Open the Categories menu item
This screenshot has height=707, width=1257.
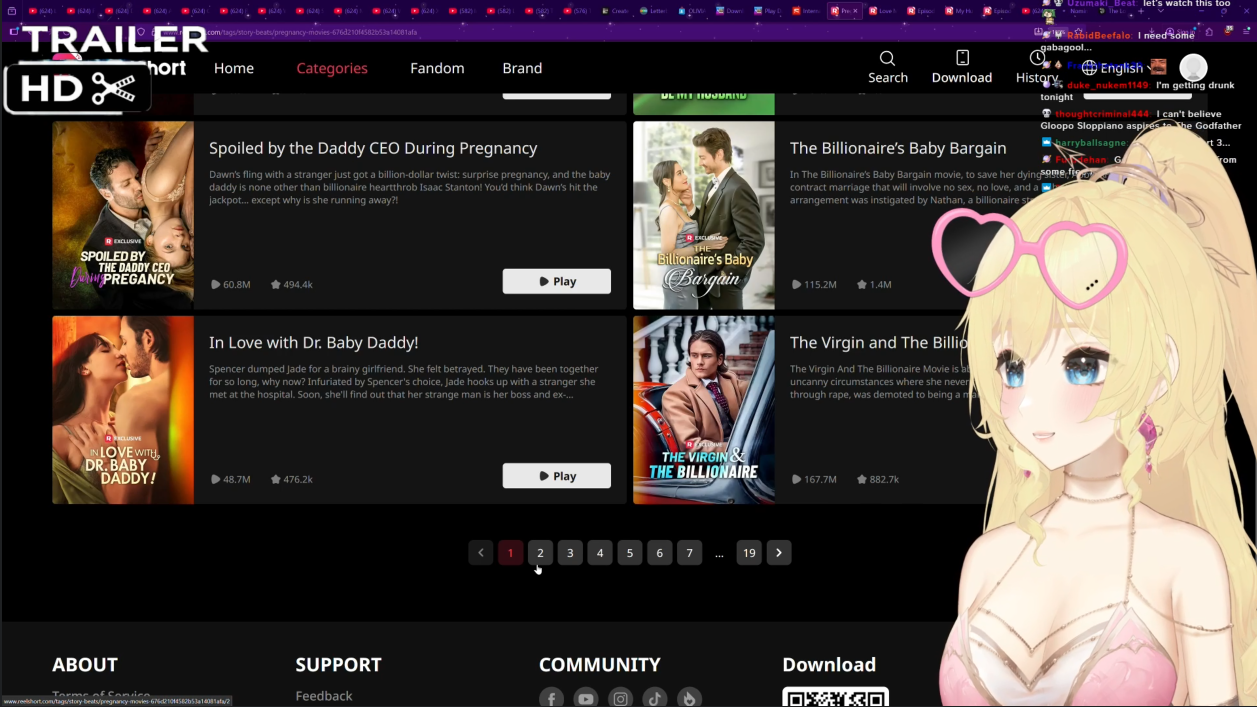coord(332,68)
